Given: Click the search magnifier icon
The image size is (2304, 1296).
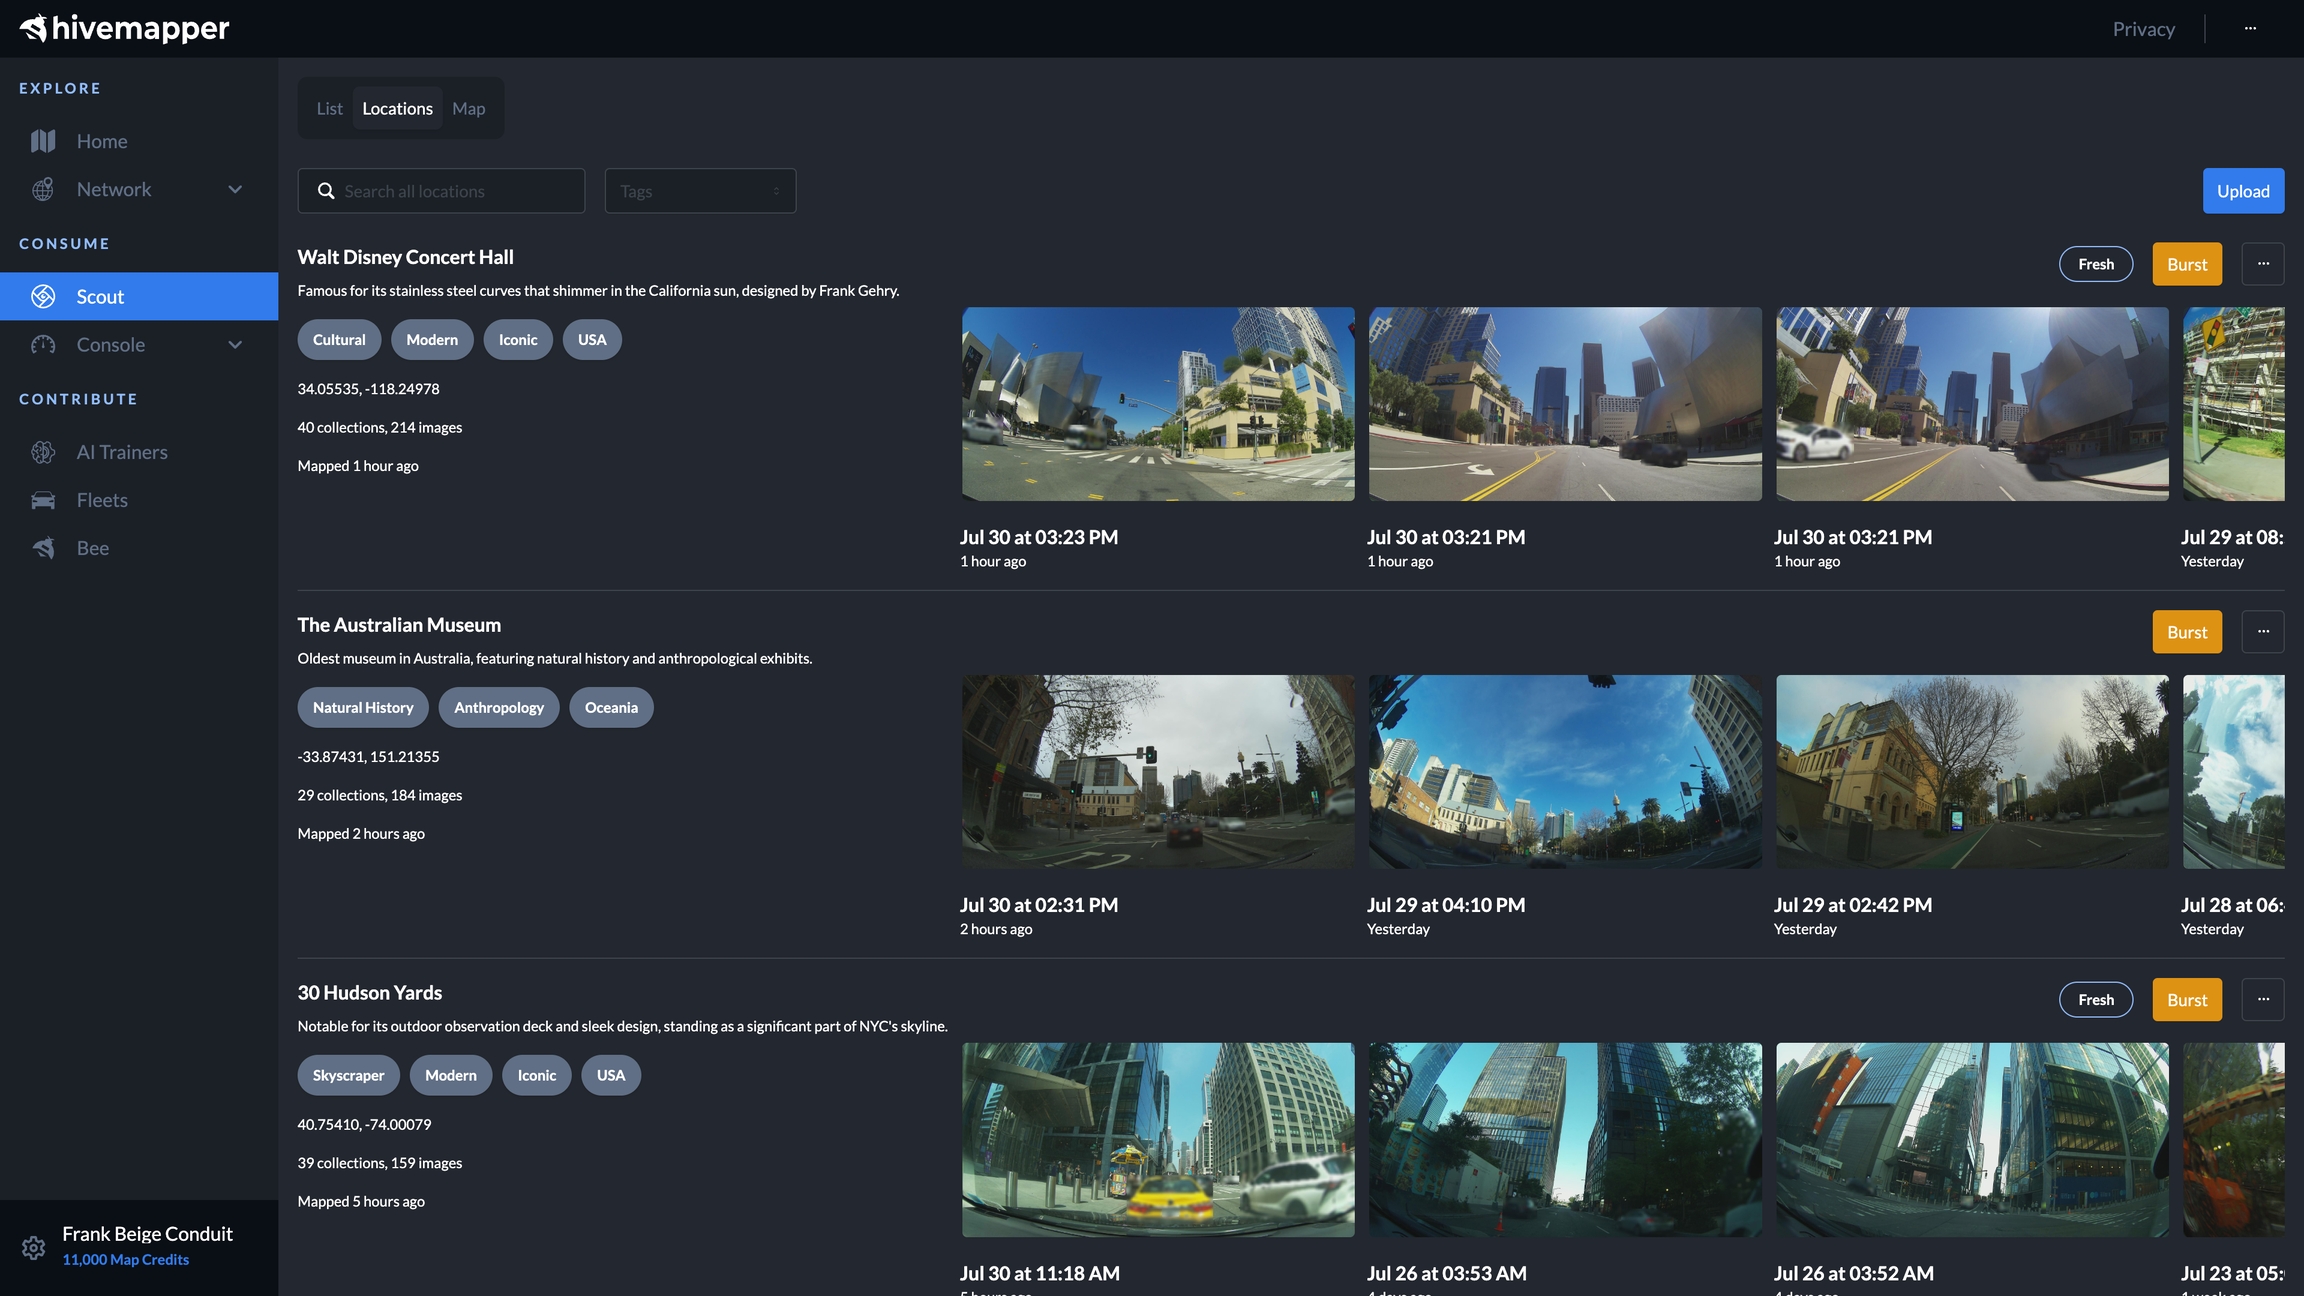Looking at the screenshot, I should 326,191.
